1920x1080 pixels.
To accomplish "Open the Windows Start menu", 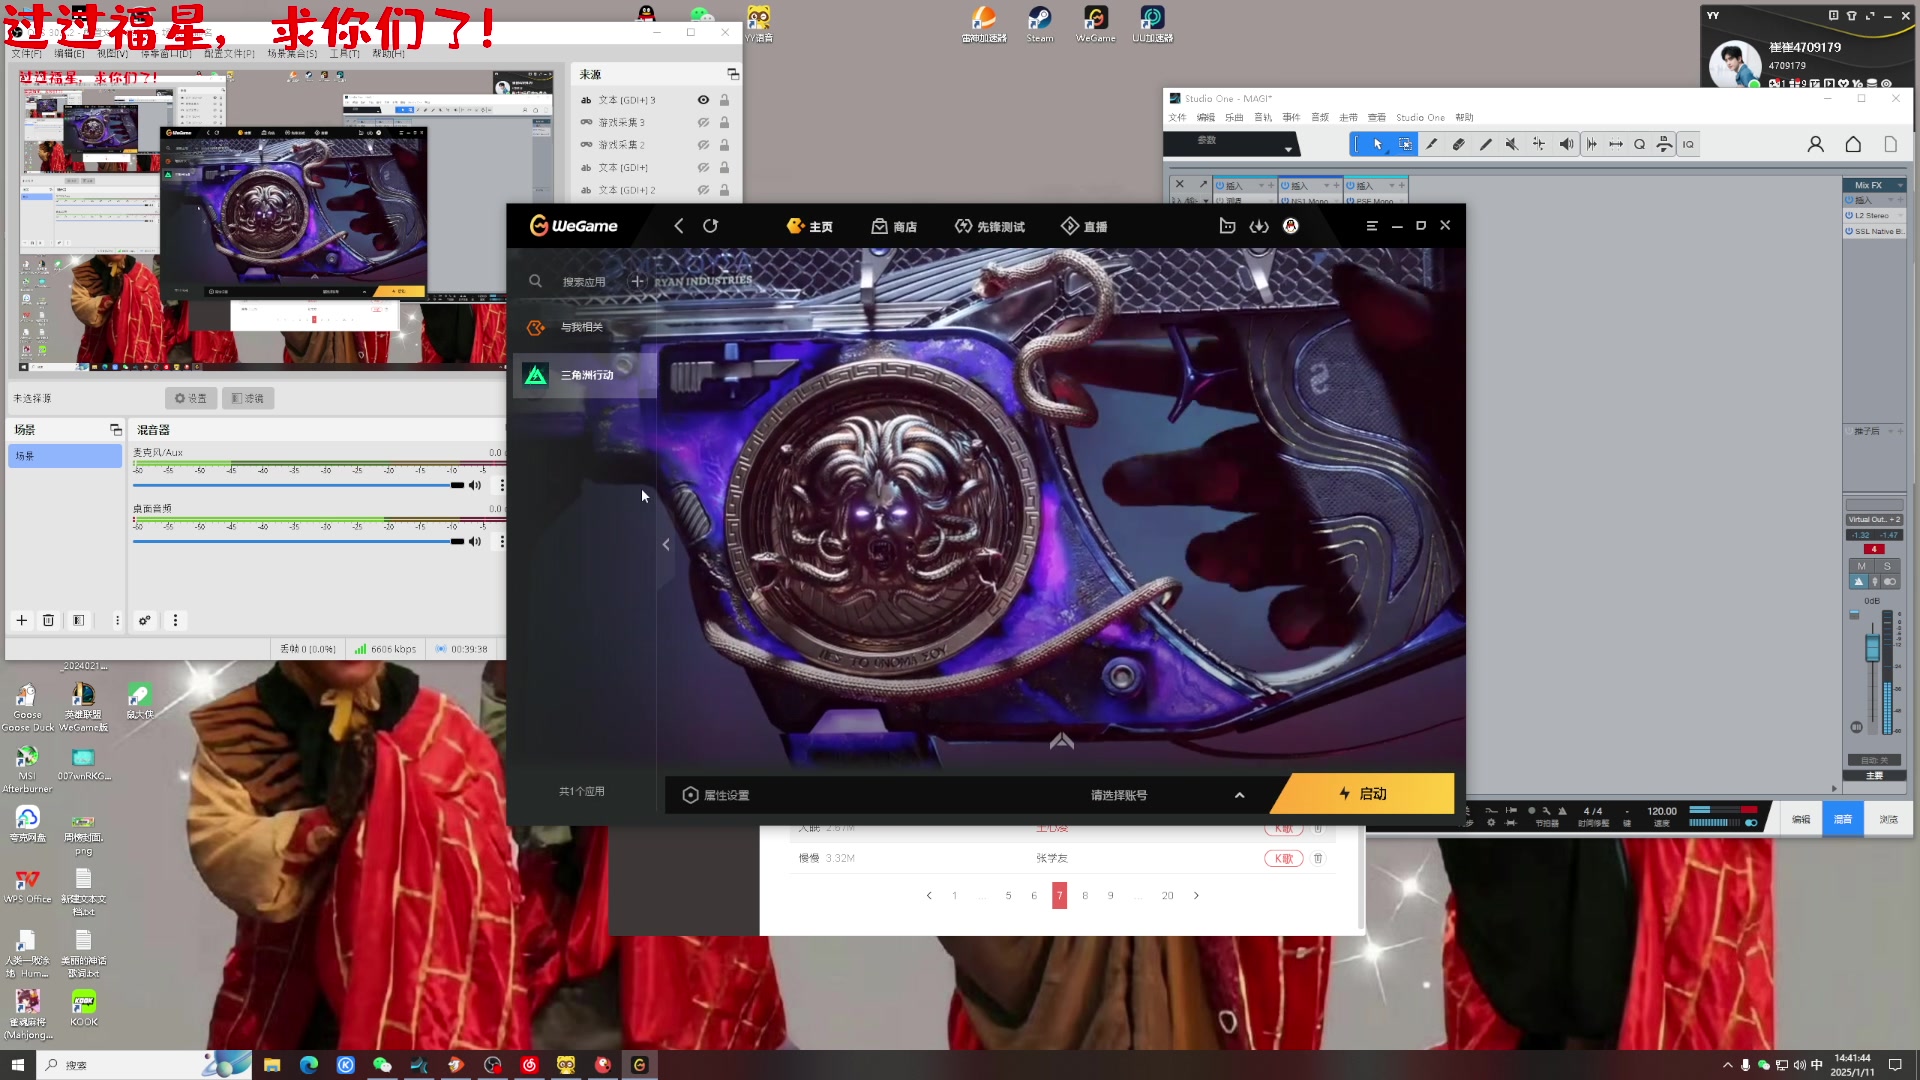I will click(x=17, y=1065).
